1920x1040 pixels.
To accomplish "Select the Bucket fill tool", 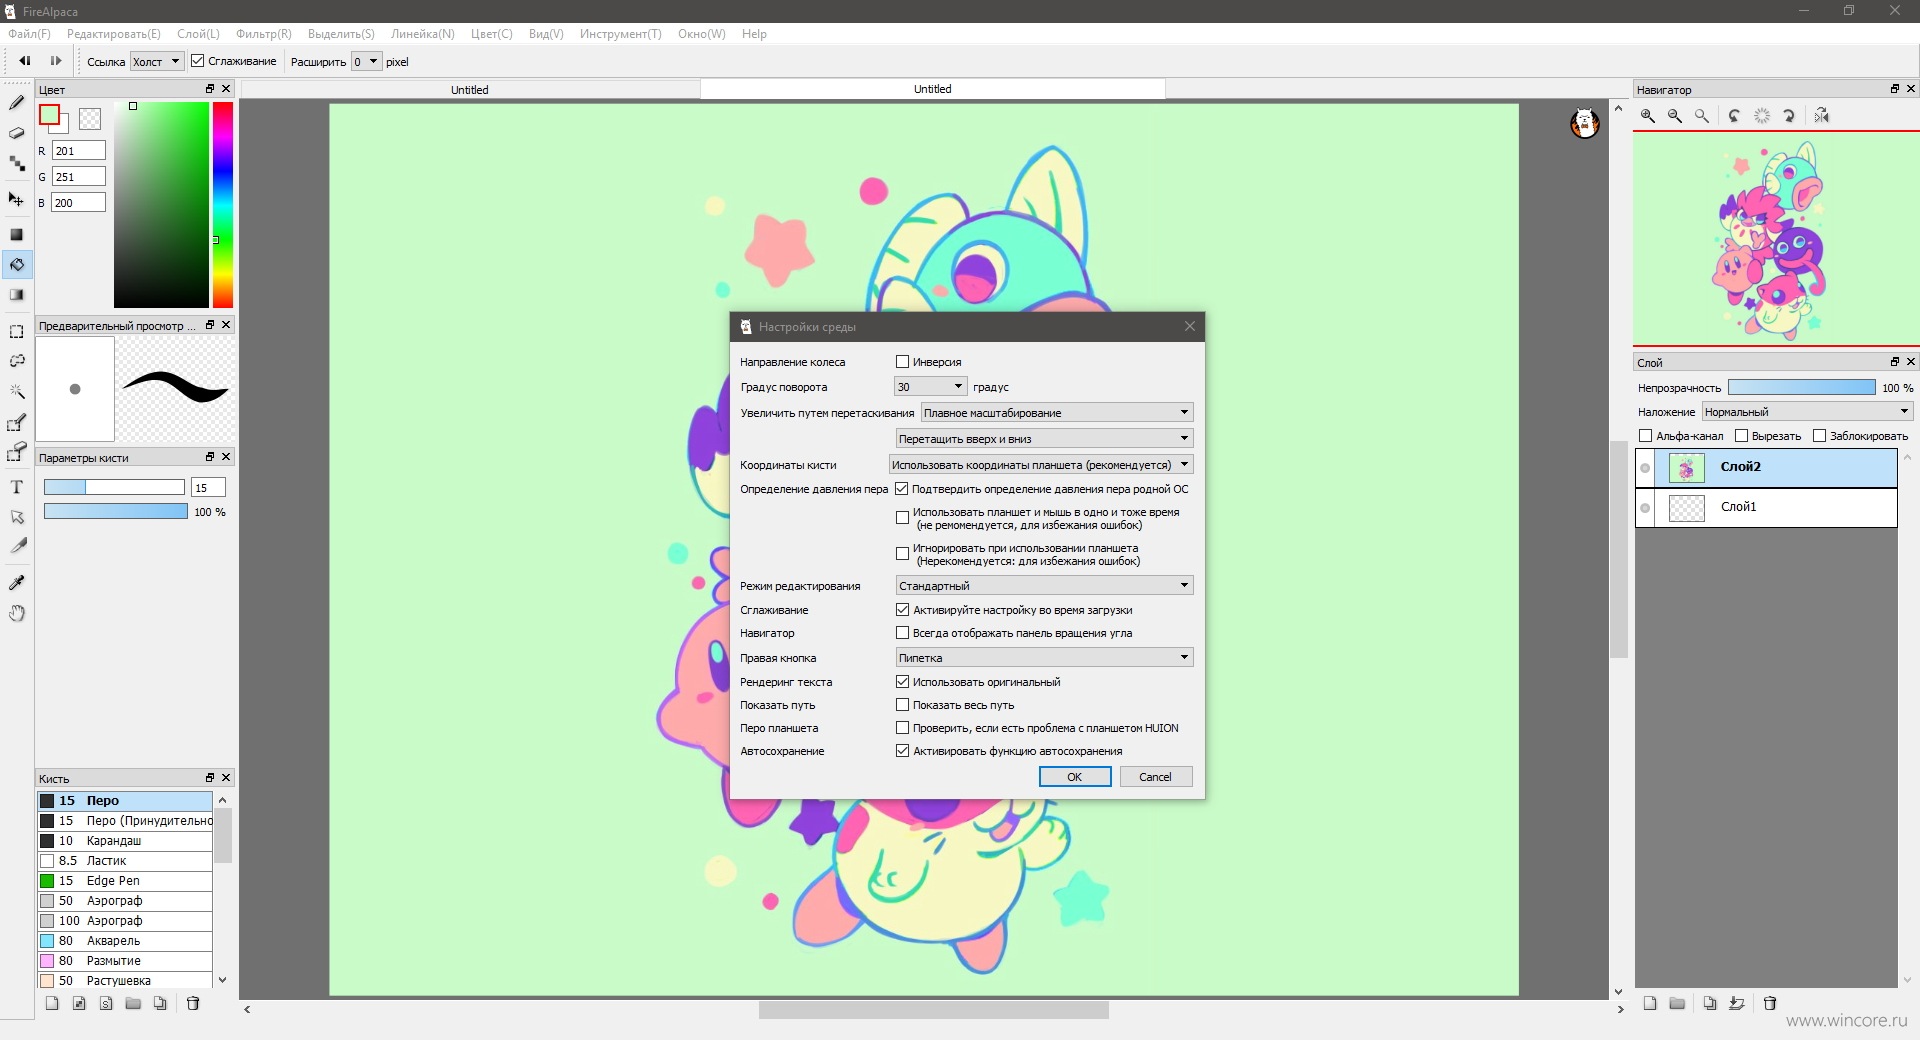I will (x=16, y=265).
